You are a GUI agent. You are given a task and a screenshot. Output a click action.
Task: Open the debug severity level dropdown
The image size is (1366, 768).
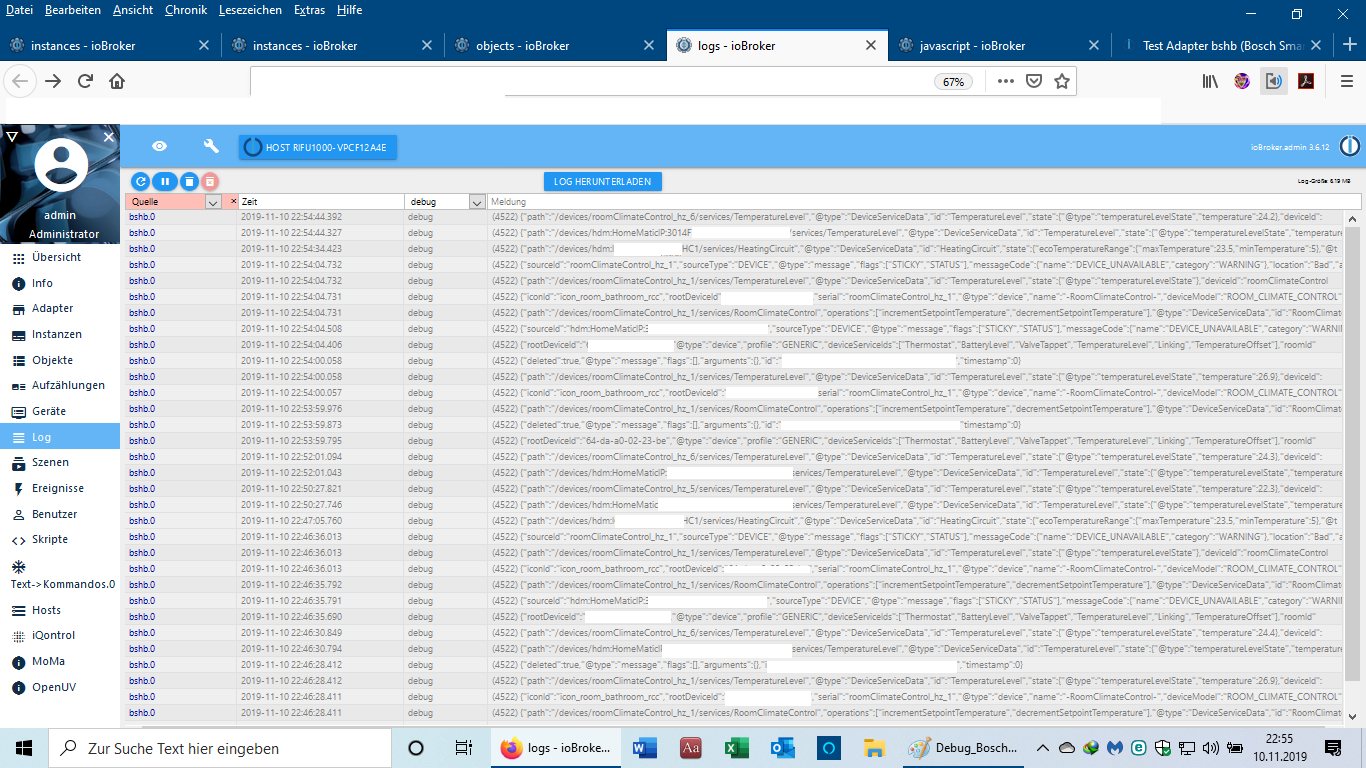click(476, 202)
